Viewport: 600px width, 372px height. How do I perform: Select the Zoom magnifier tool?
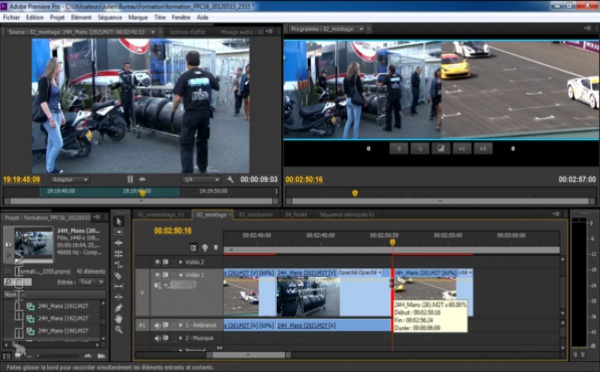[x=119, y=330]
